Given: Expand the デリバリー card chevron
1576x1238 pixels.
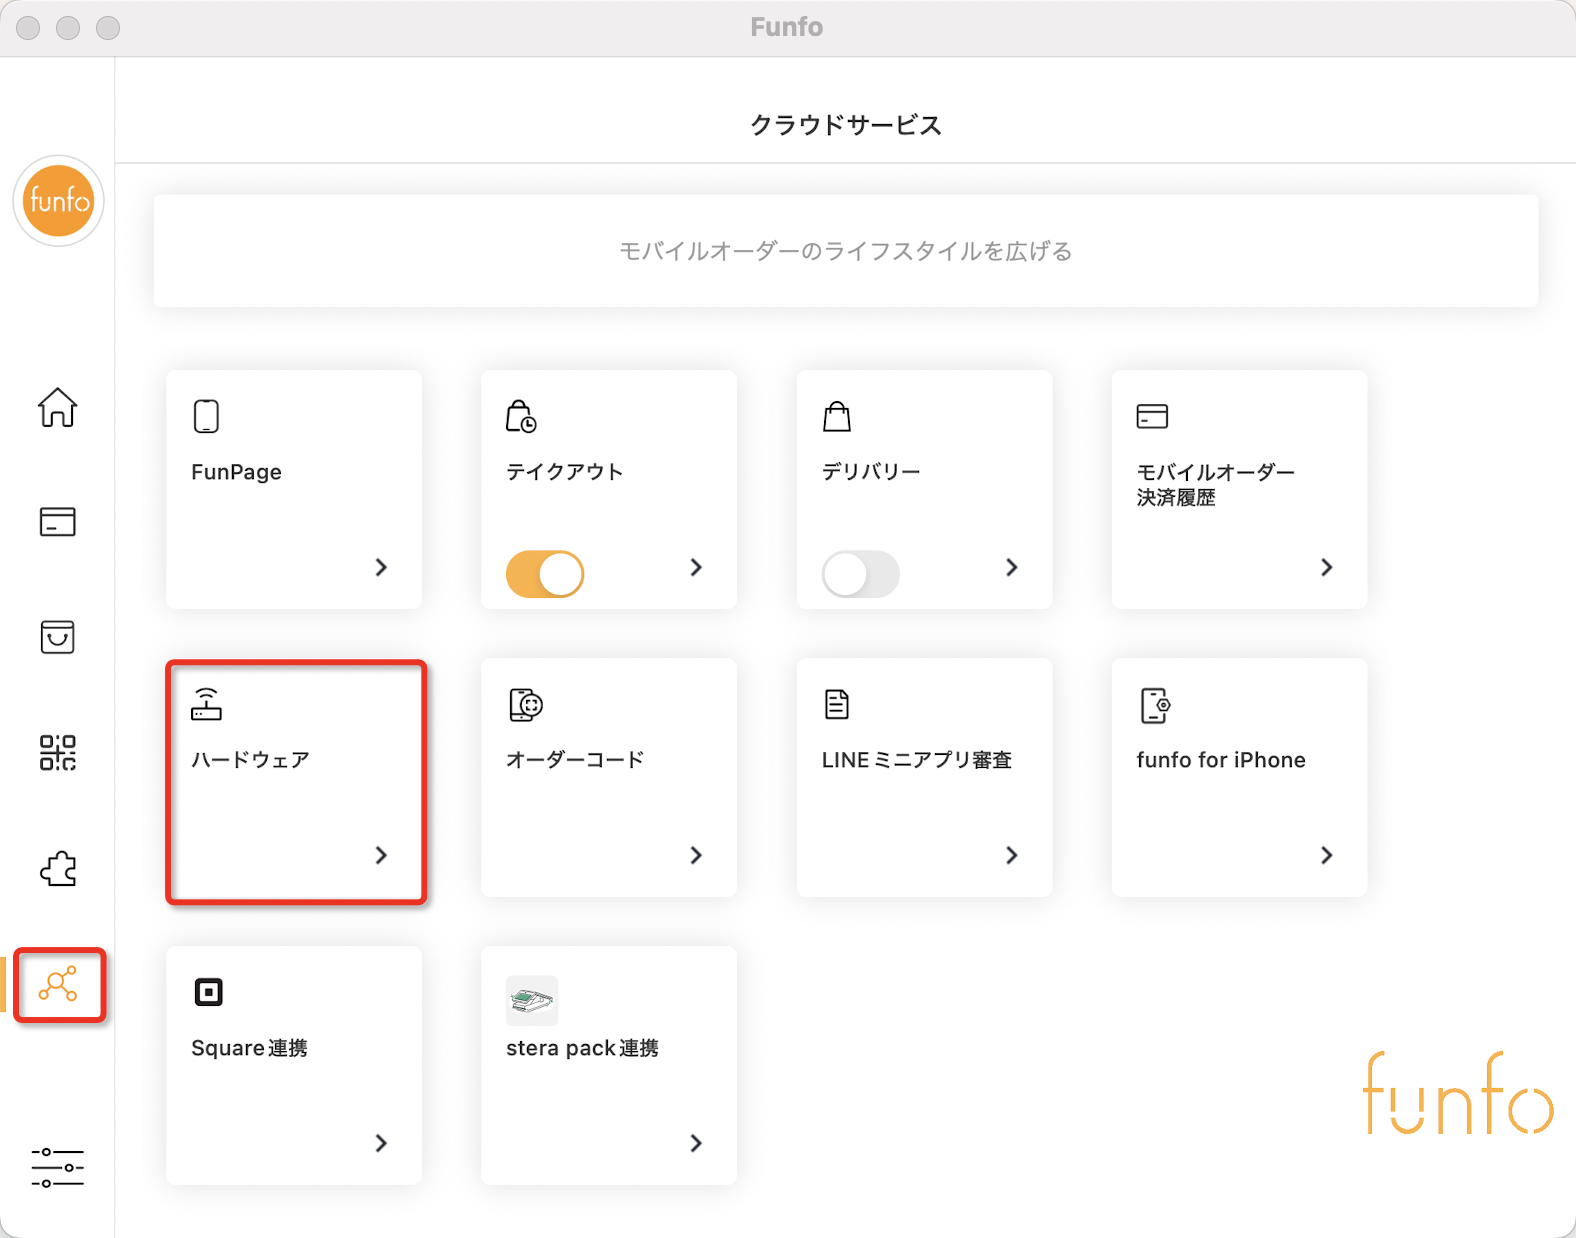Looking at the screenshot, I should [x=1012, y=567].
